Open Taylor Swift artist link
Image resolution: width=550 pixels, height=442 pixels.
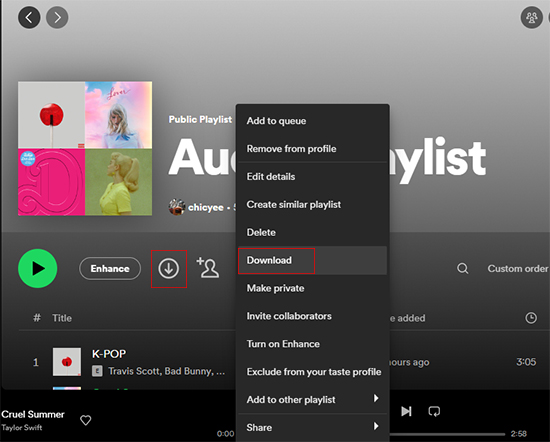tap(22, 428)
